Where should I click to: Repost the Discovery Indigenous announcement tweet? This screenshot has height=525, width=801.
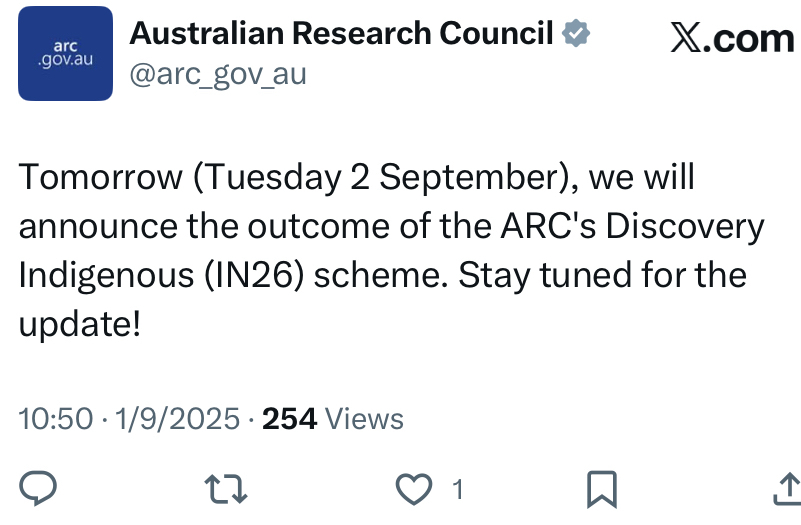point(225,489)
